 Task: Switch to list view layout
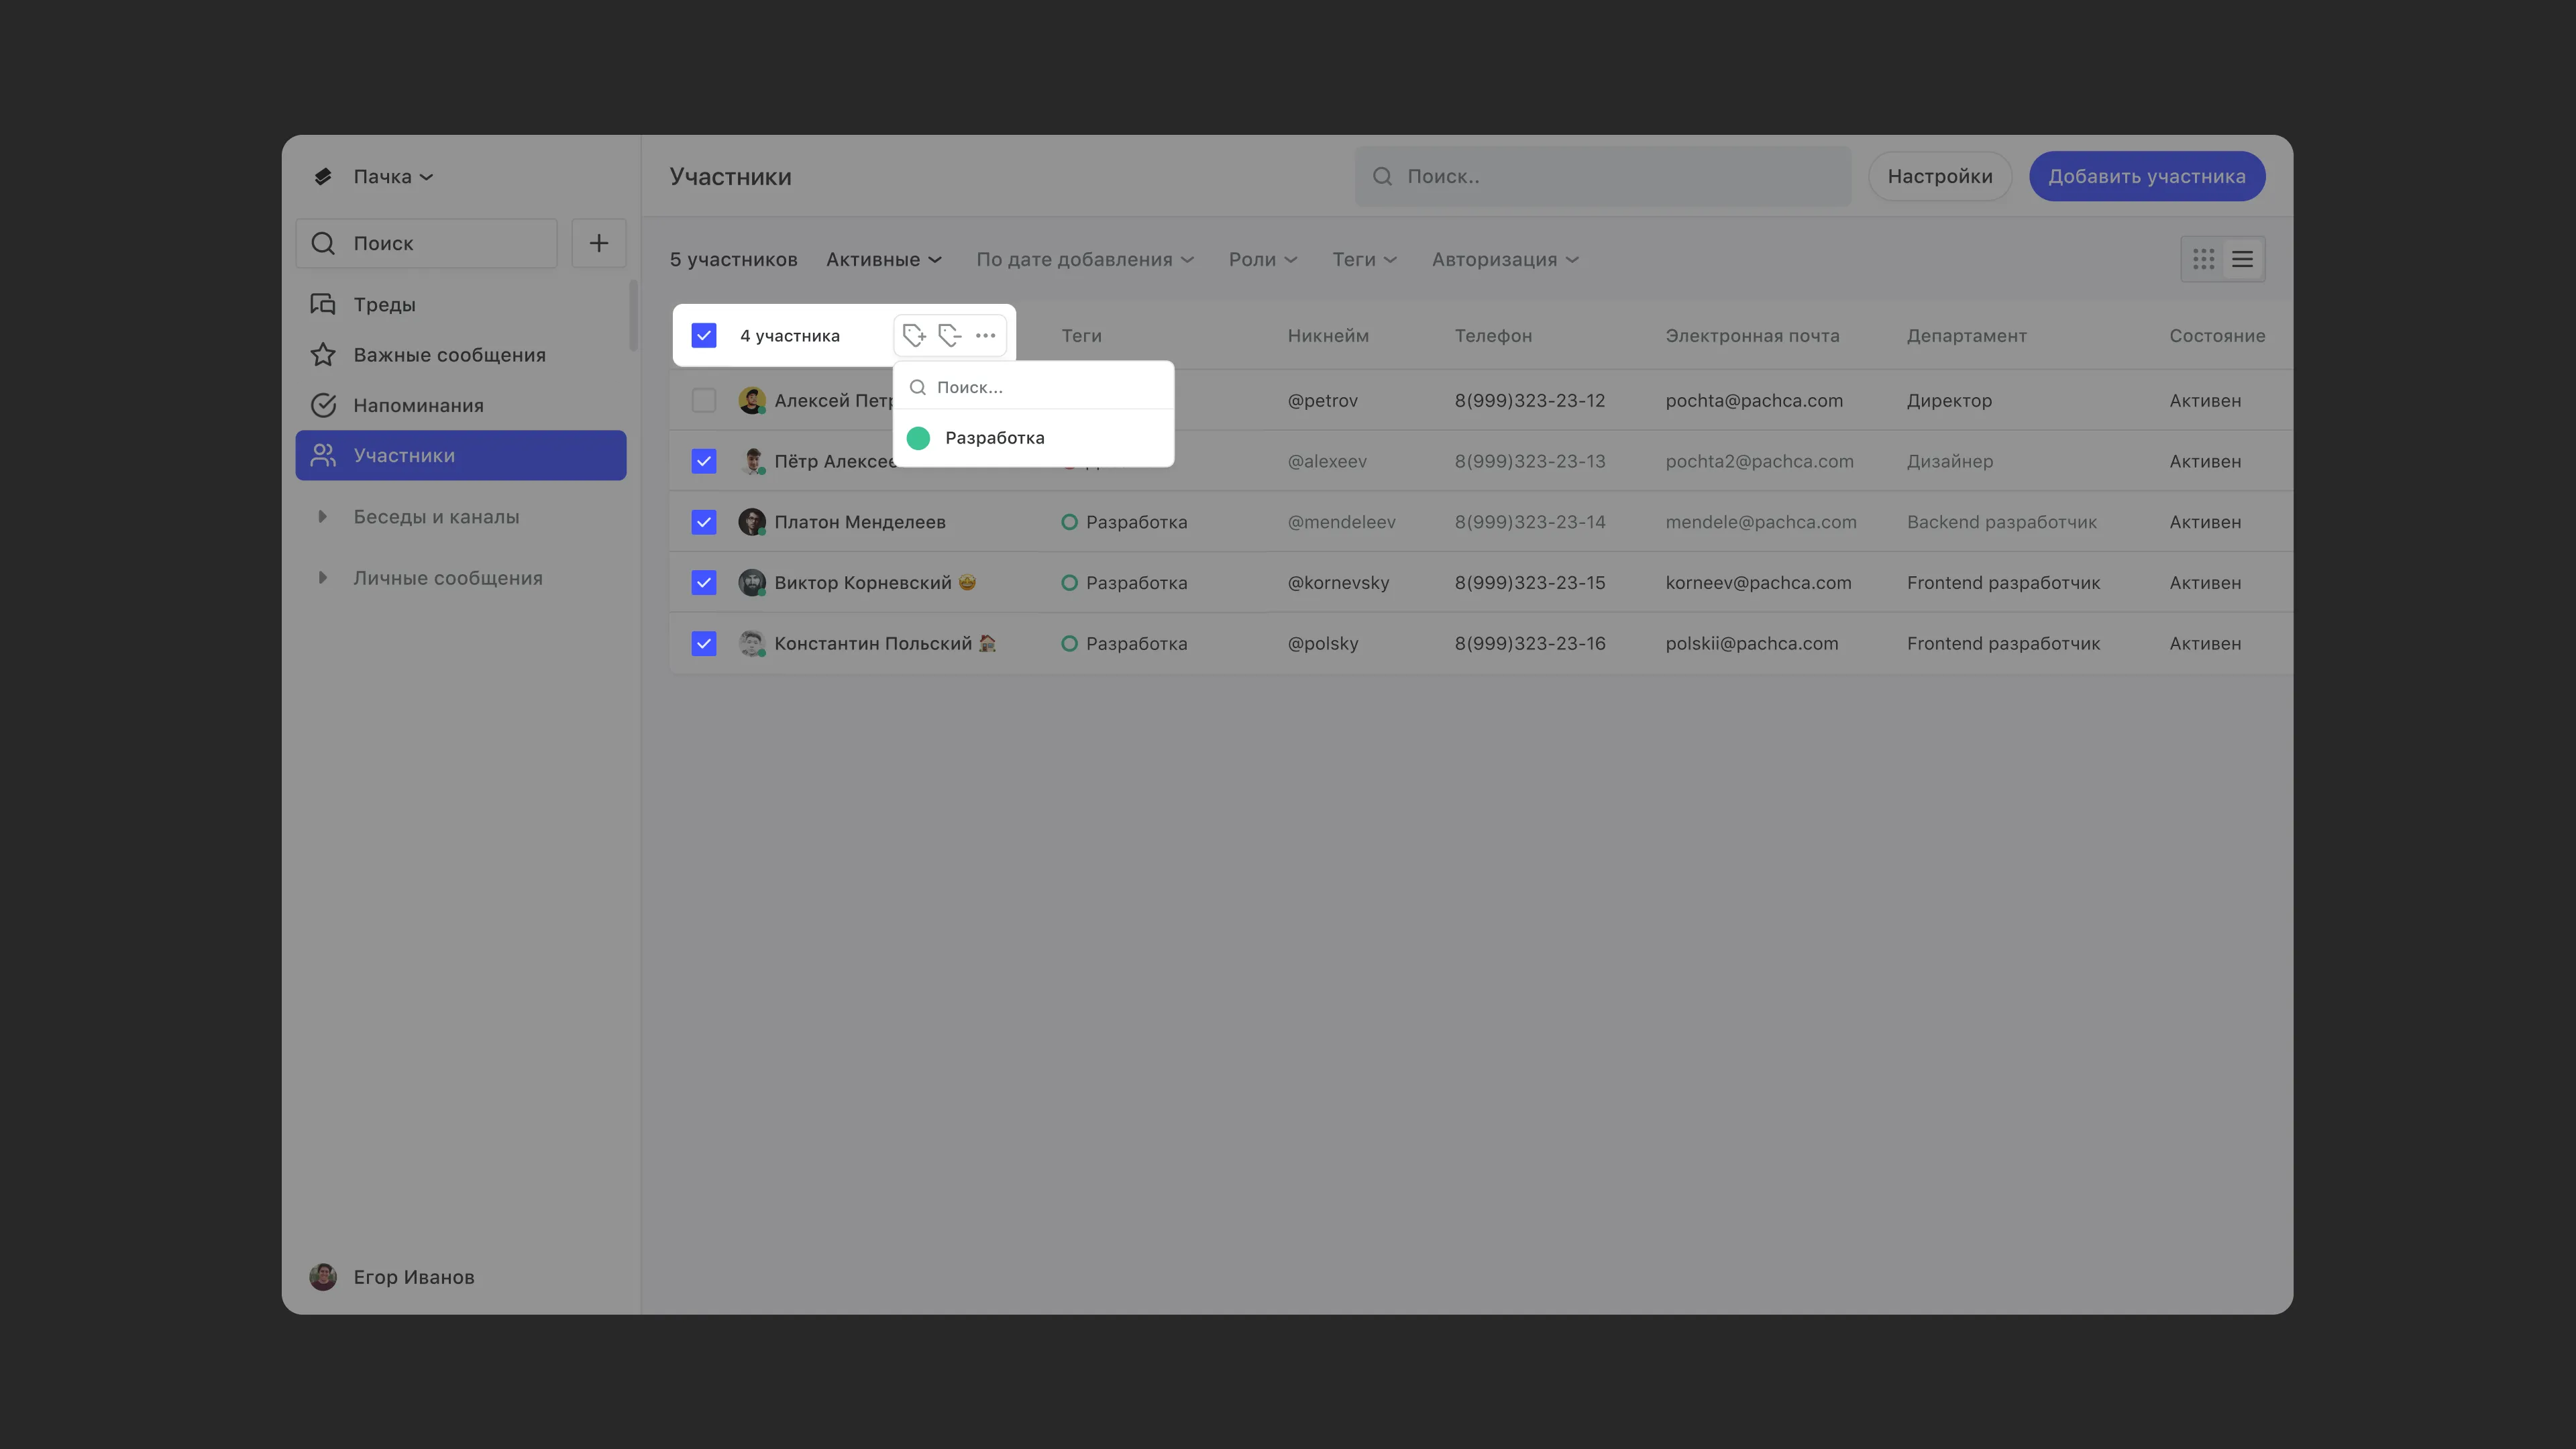point(2243,260)
